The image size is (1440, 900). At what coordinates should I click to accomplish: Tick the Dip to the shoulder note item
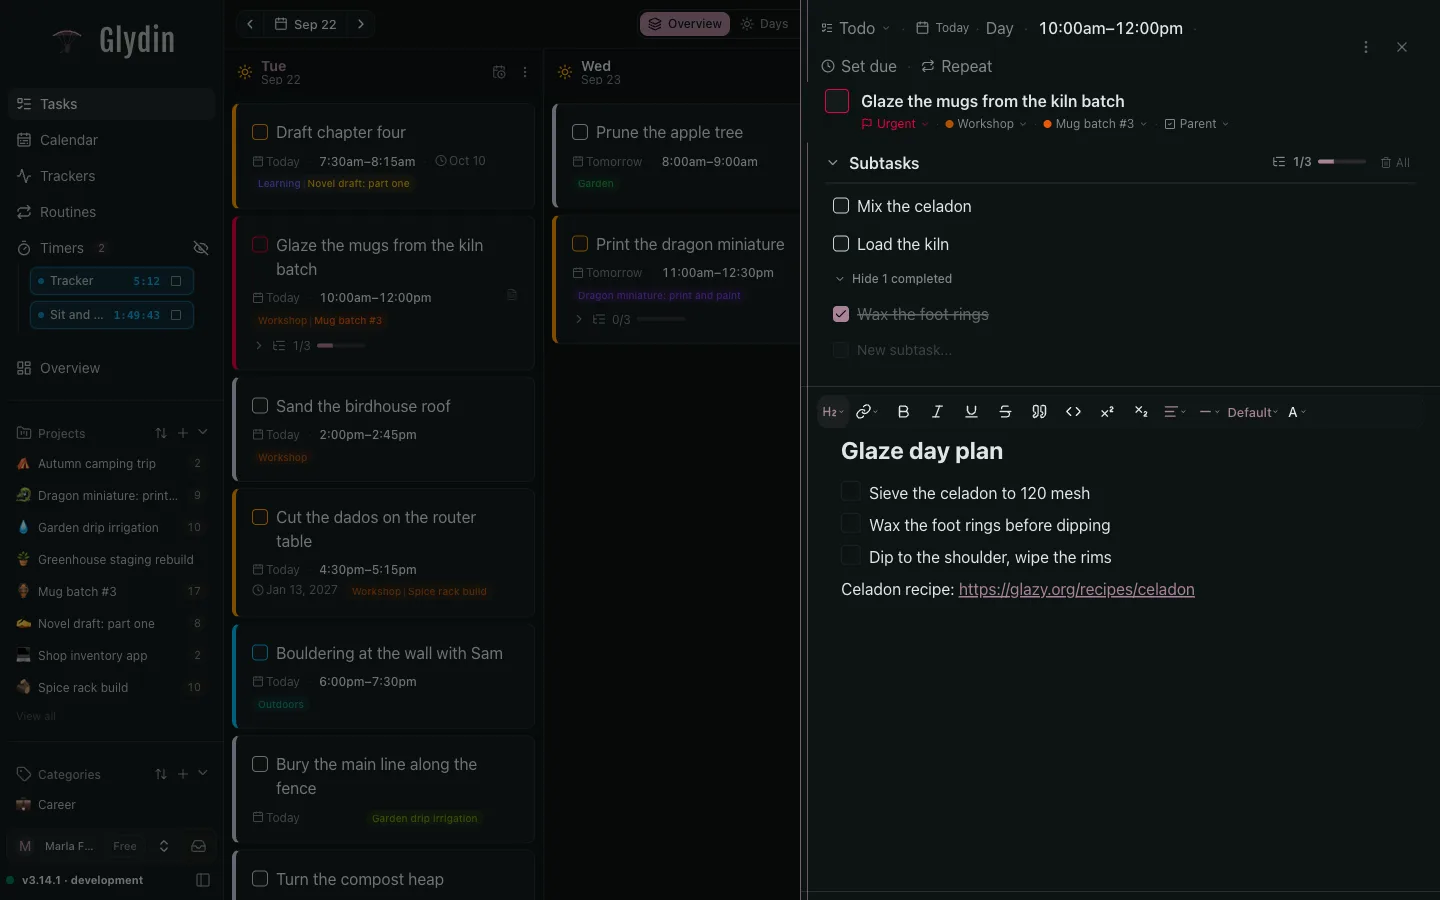(x=851, y=556)
